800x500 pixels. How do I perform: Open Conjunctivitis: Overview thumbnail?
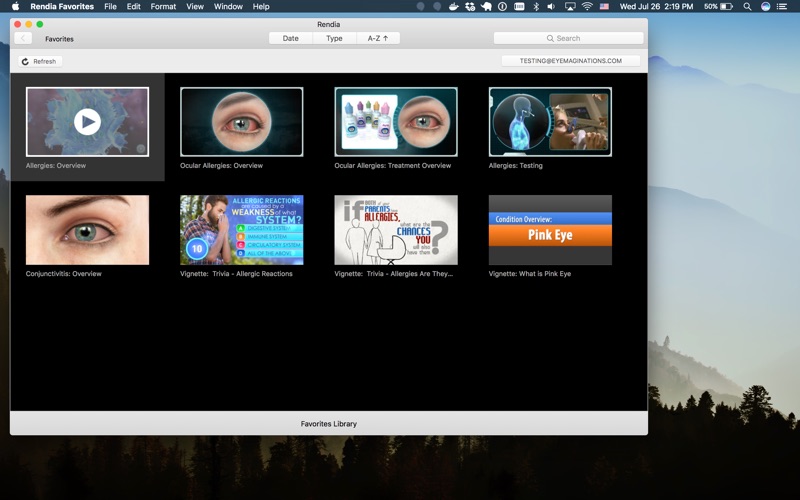(87, 230)
